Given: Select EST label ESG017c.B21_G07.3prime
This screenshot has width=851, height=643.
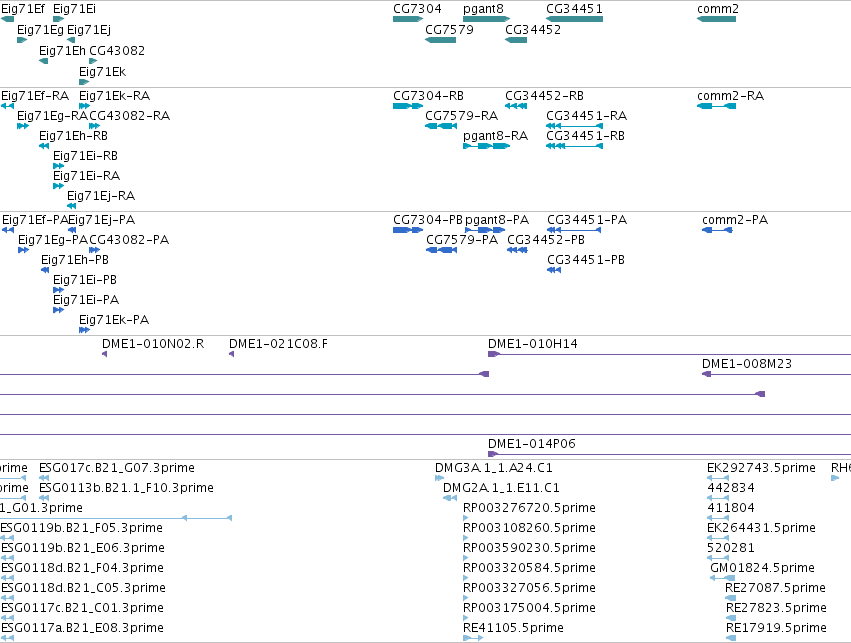Looking at the screenshot, I should (117, 468).
